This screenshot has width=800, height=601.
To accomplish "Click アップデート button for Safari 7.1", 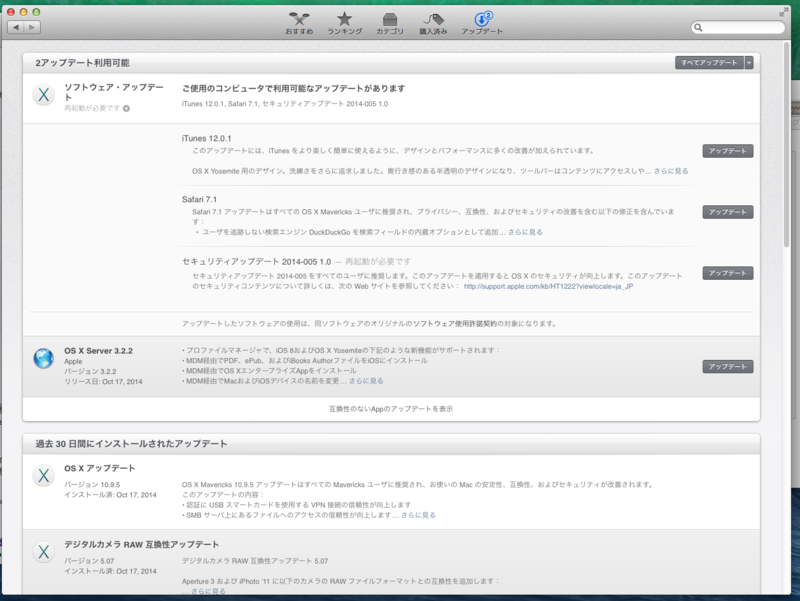I will [728, 212].
